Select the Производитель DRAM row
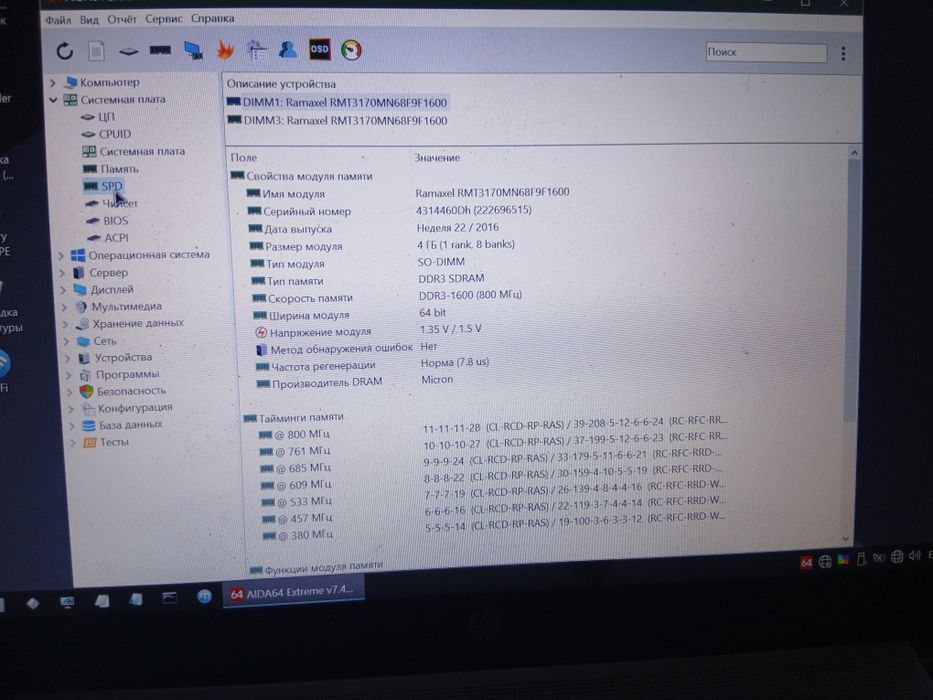The image size is (933, 700). point(355,382)
